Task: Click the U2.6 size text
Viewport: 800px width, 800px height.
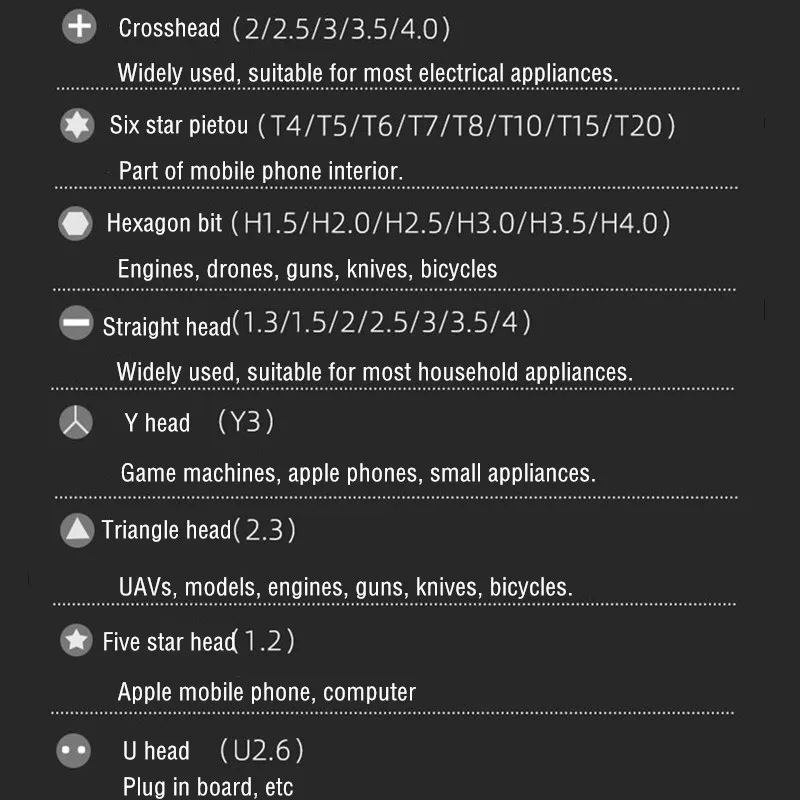Action: point(261,750)
